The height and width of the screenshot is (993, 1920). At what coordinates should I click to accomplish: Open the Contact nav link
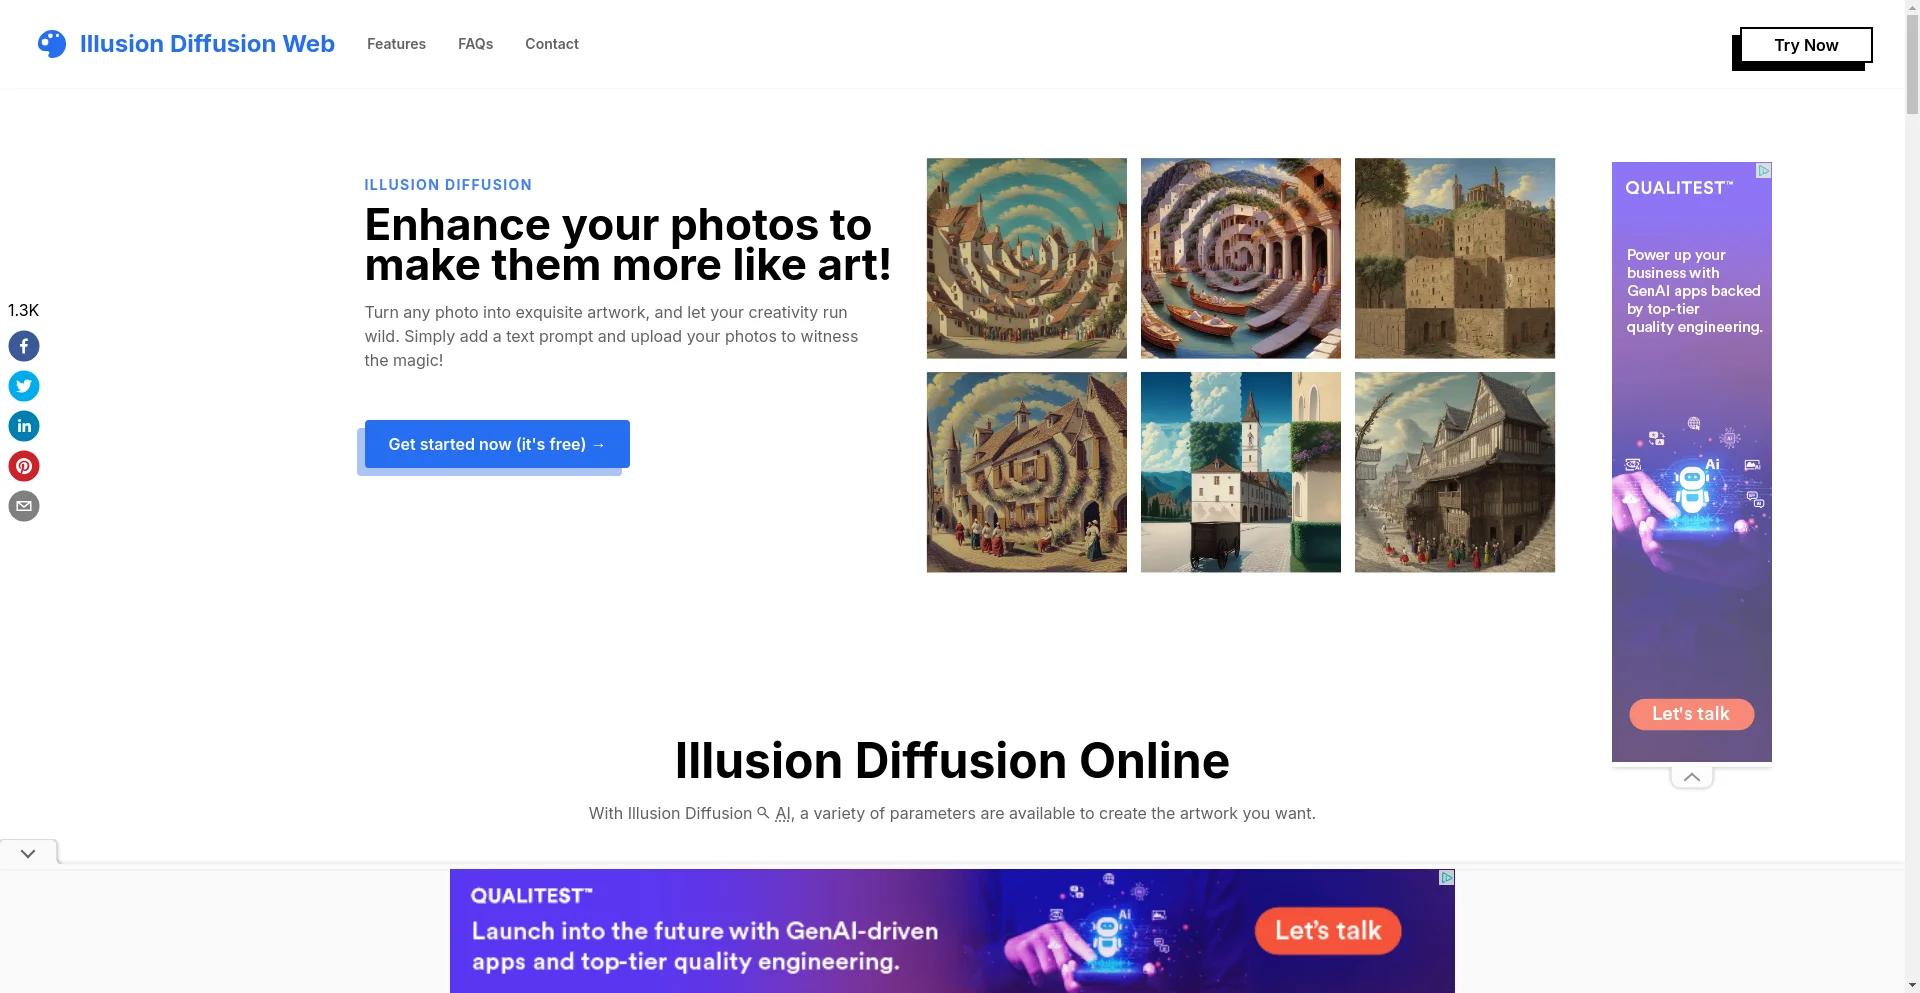[x=552, y=44]
